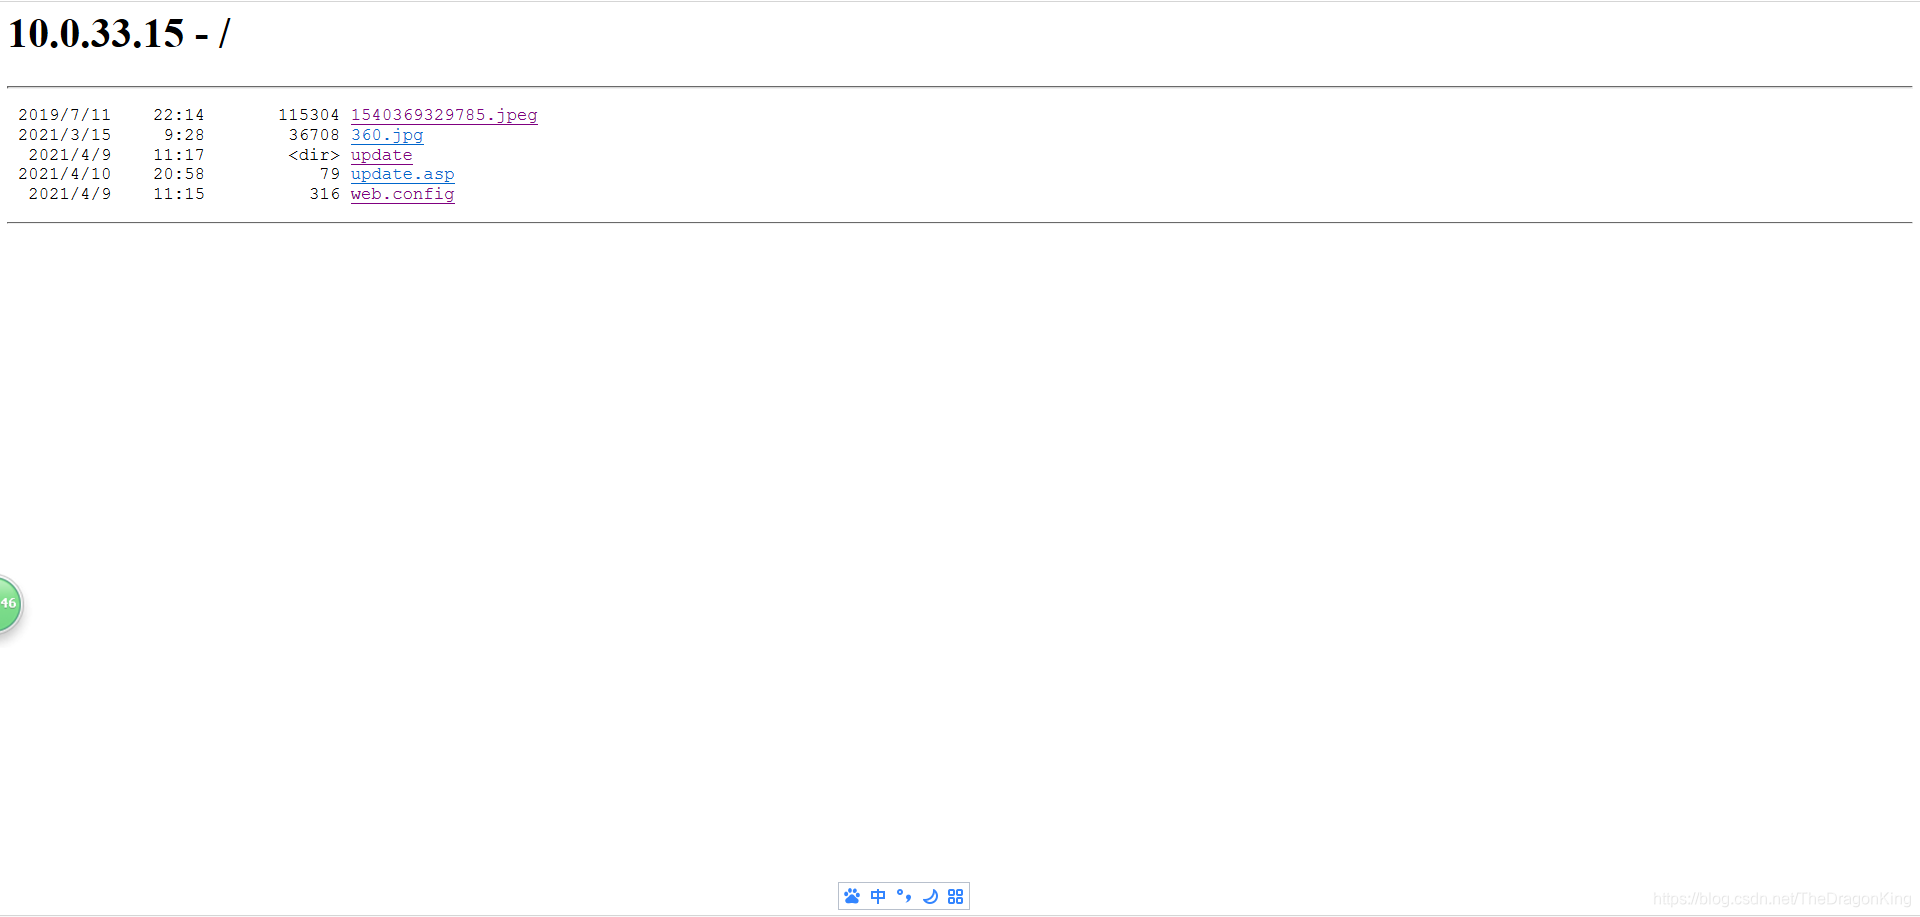This screenshot has width=1920, height=917.
Task: Click the time 9:28
Action: [185, 135]
